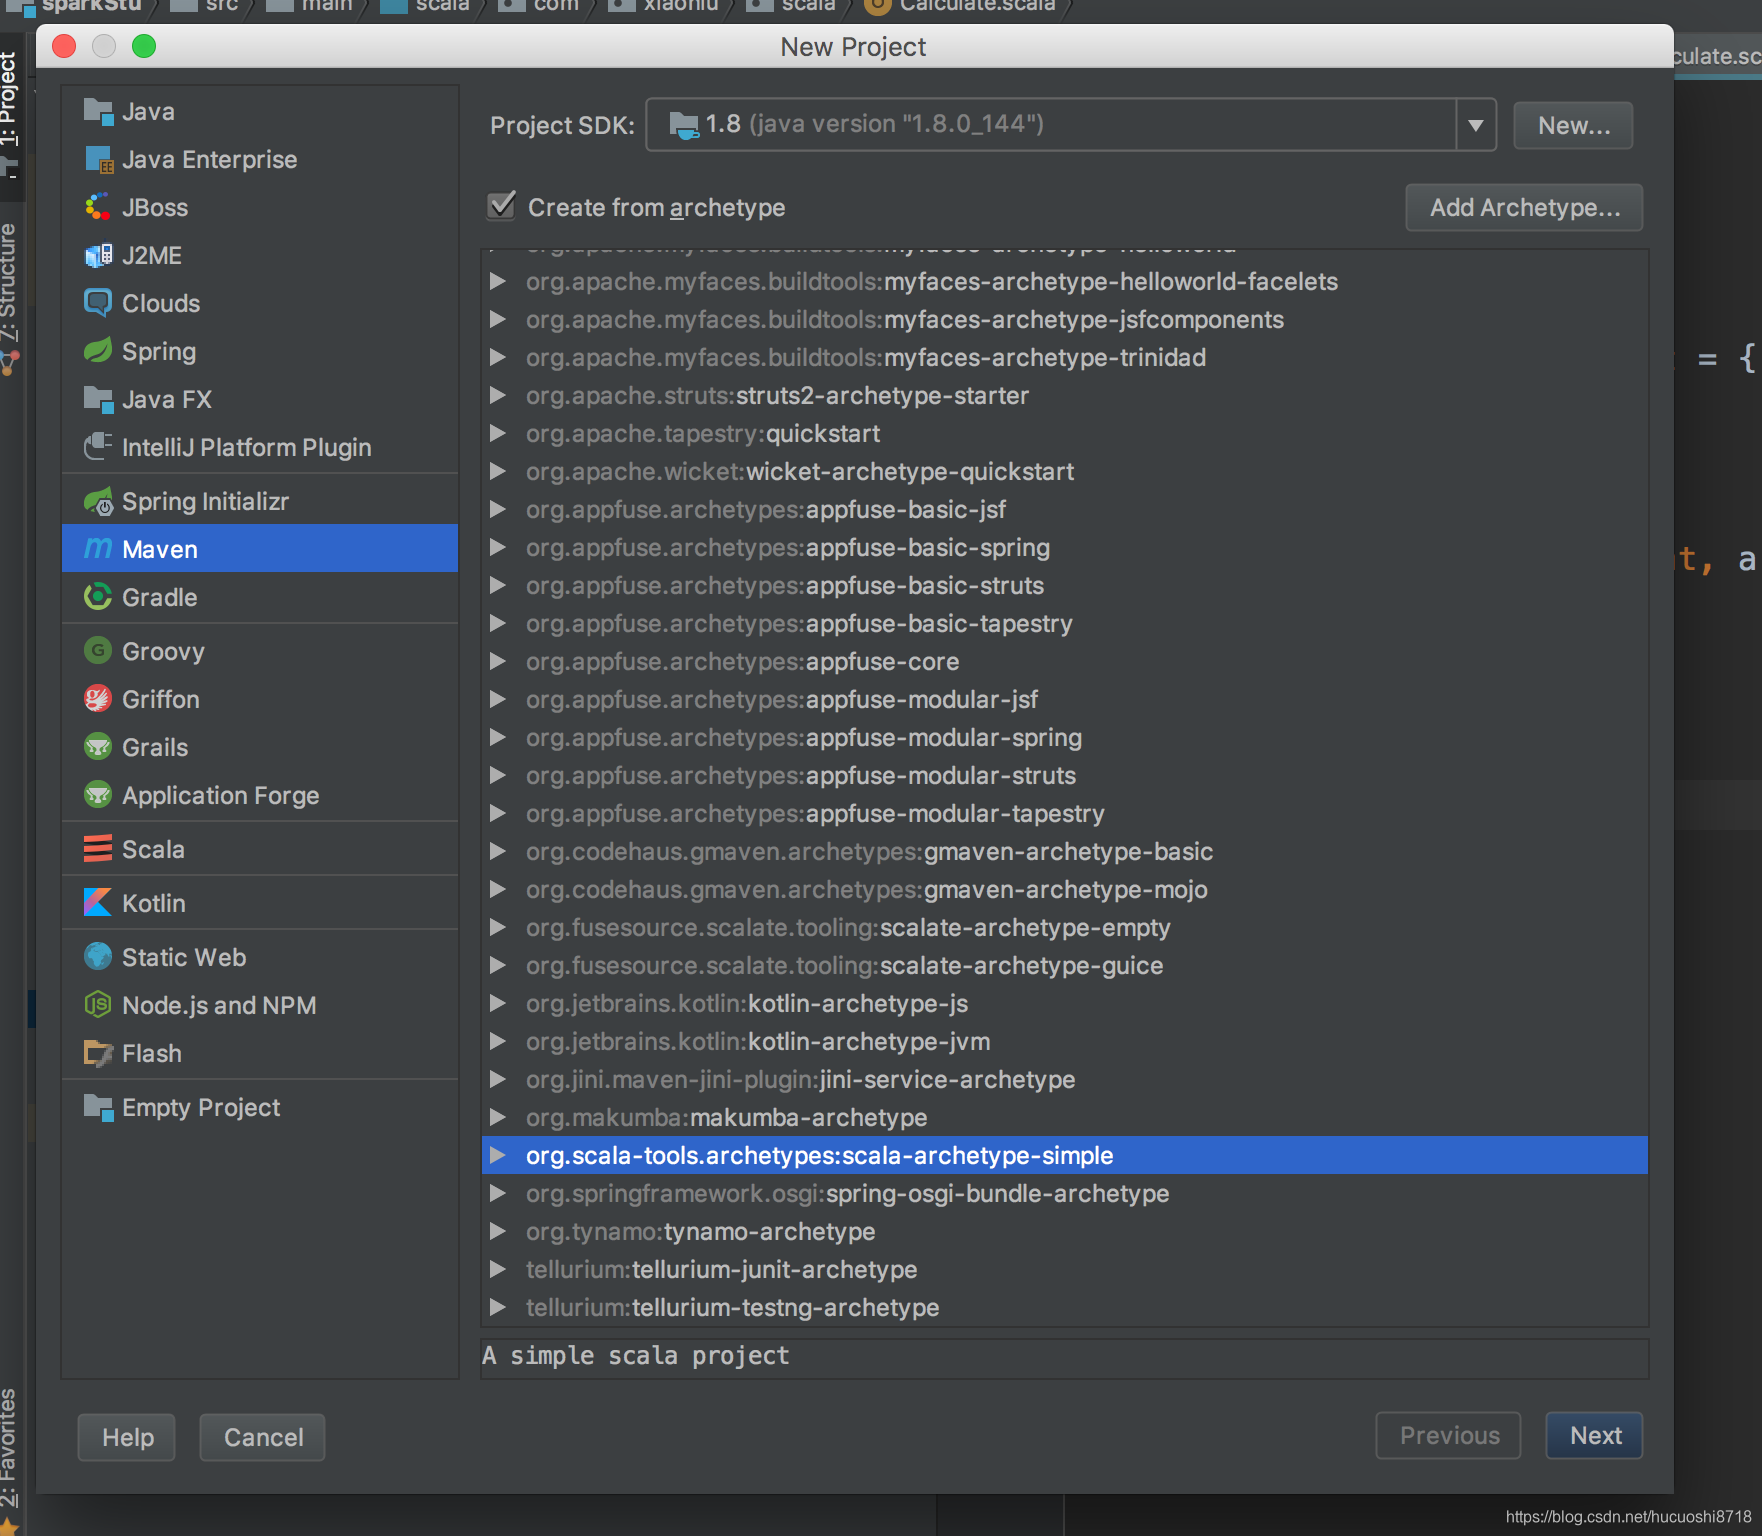Click the Grails icon
This screenshot has height=1536, width=1762.
click(98, 748)
